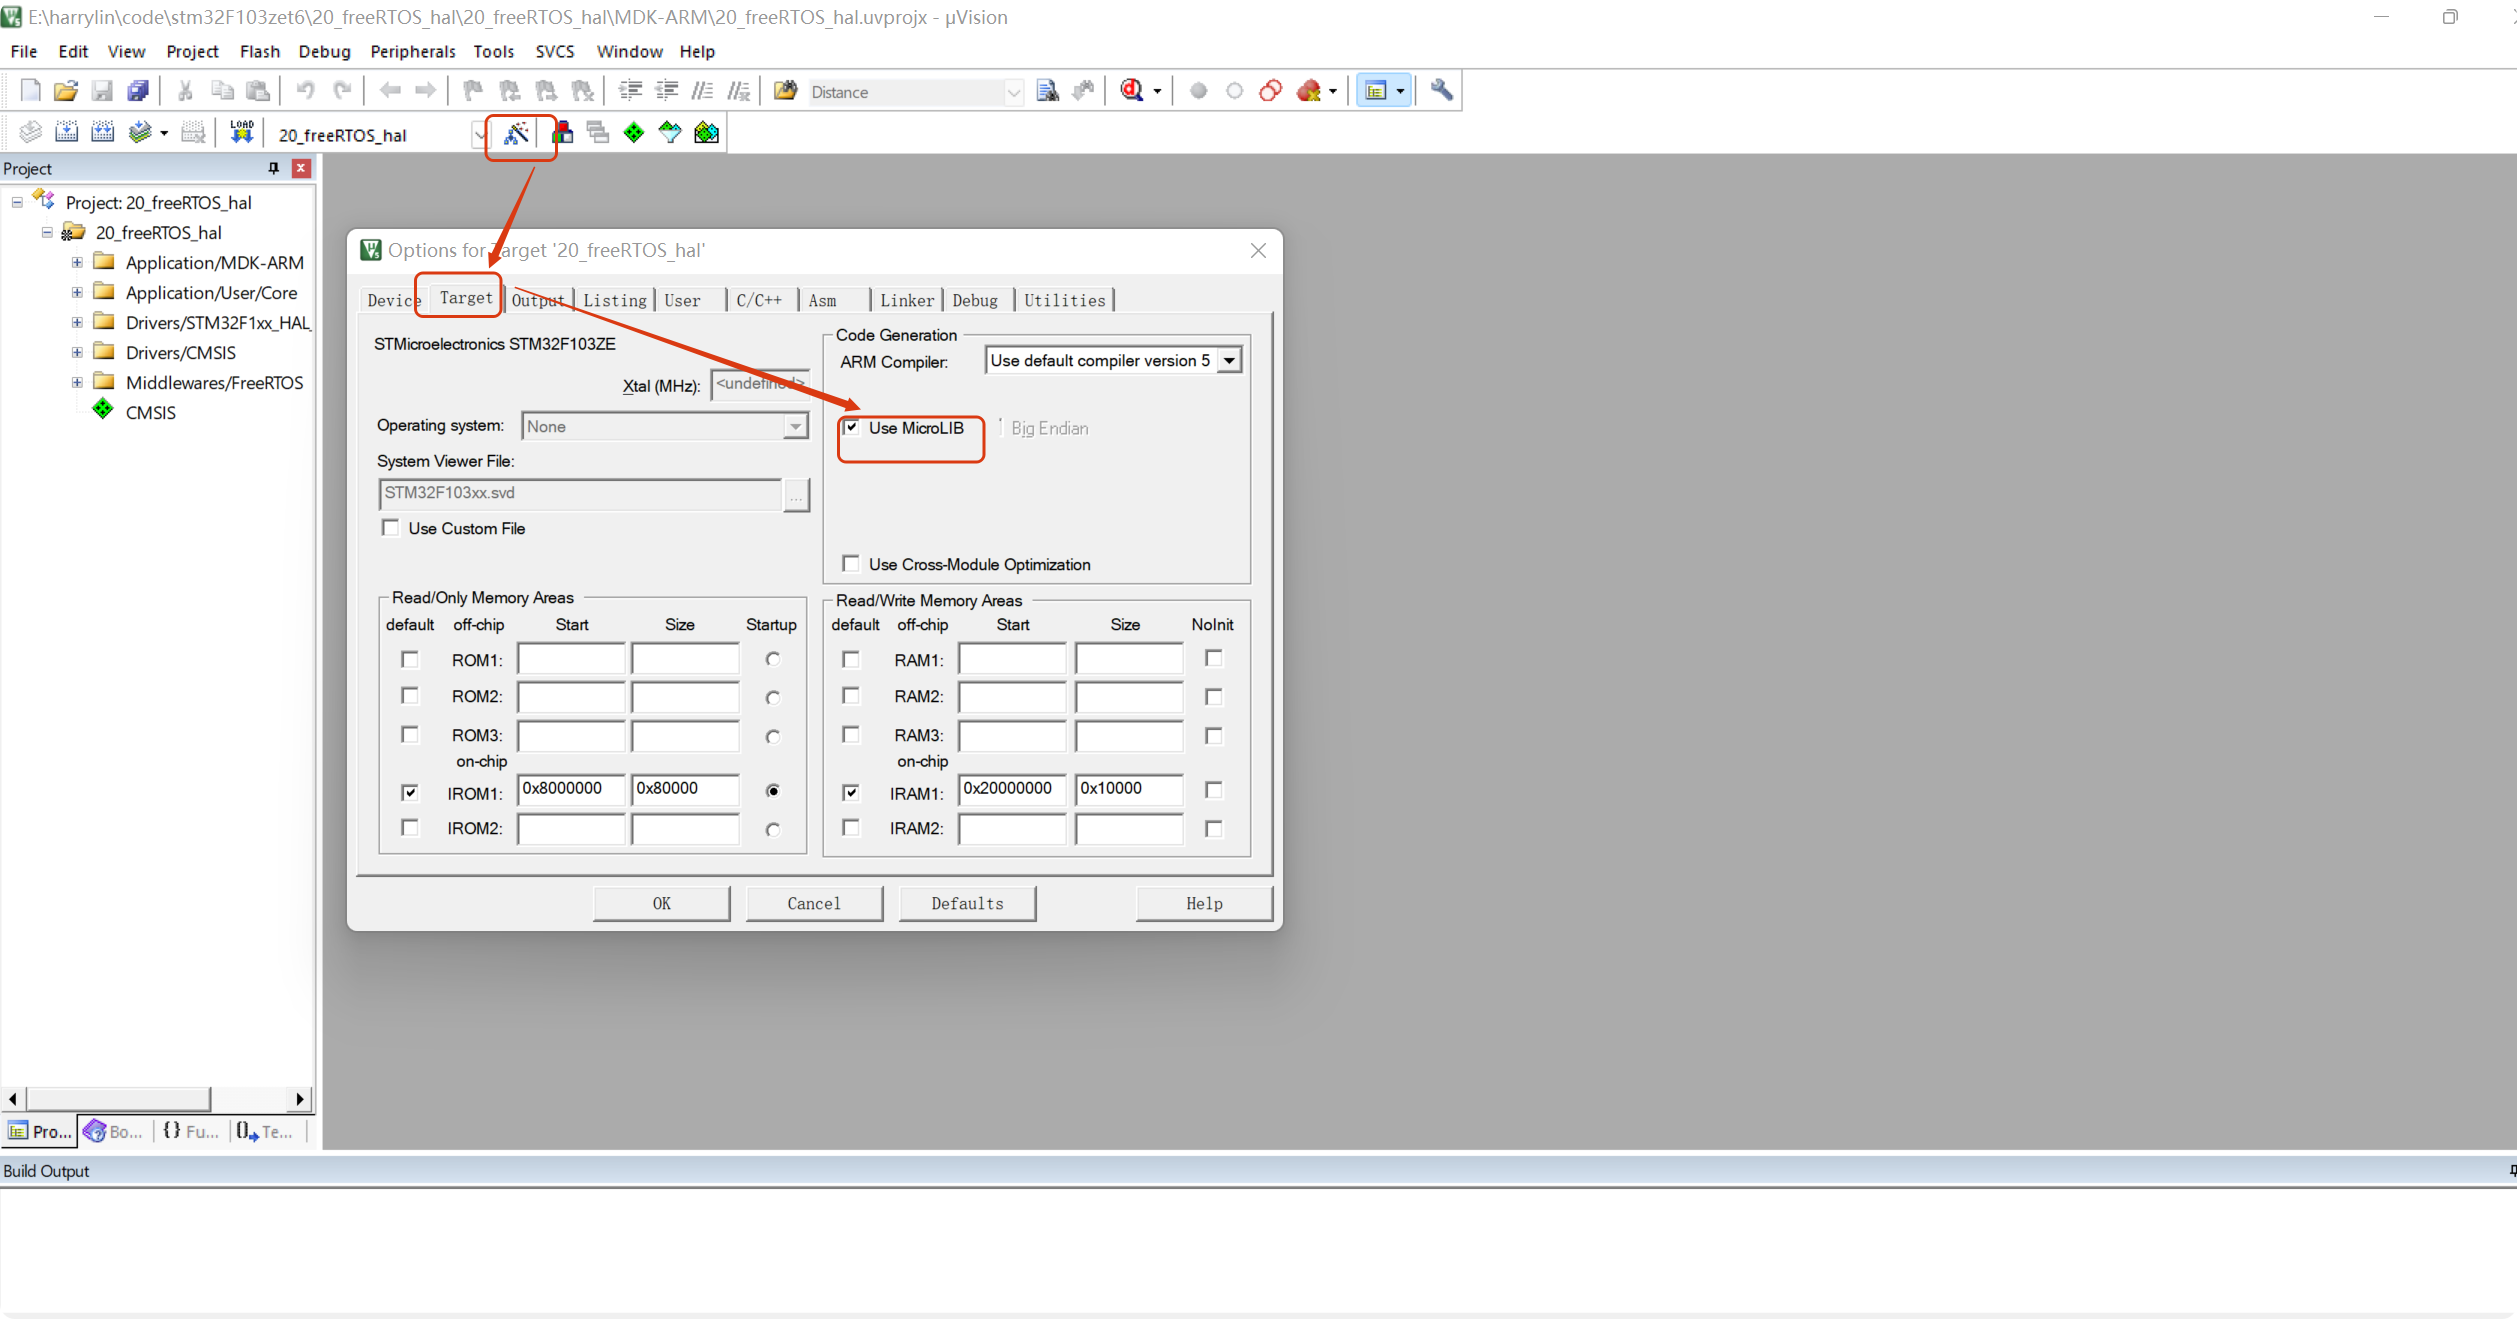
Task: Click the Download LOAD icon
Action: (x=242, y=133)
